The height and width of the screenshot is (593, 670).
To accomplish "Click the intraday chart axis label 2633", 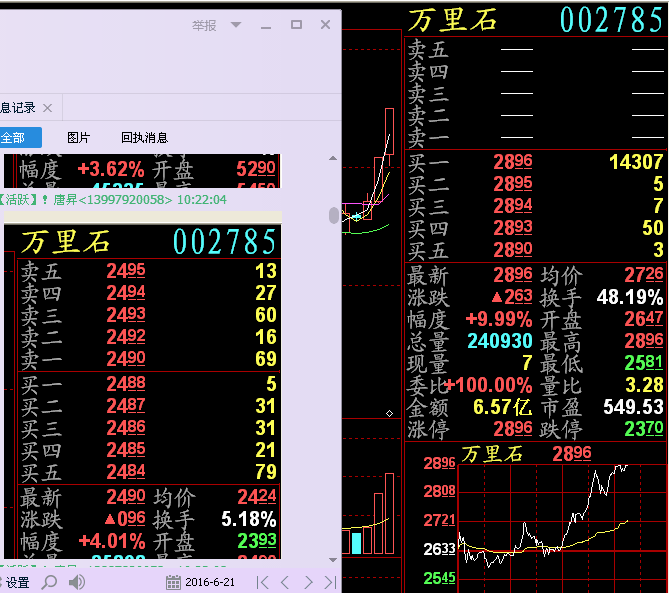I will tap(439, 549).
